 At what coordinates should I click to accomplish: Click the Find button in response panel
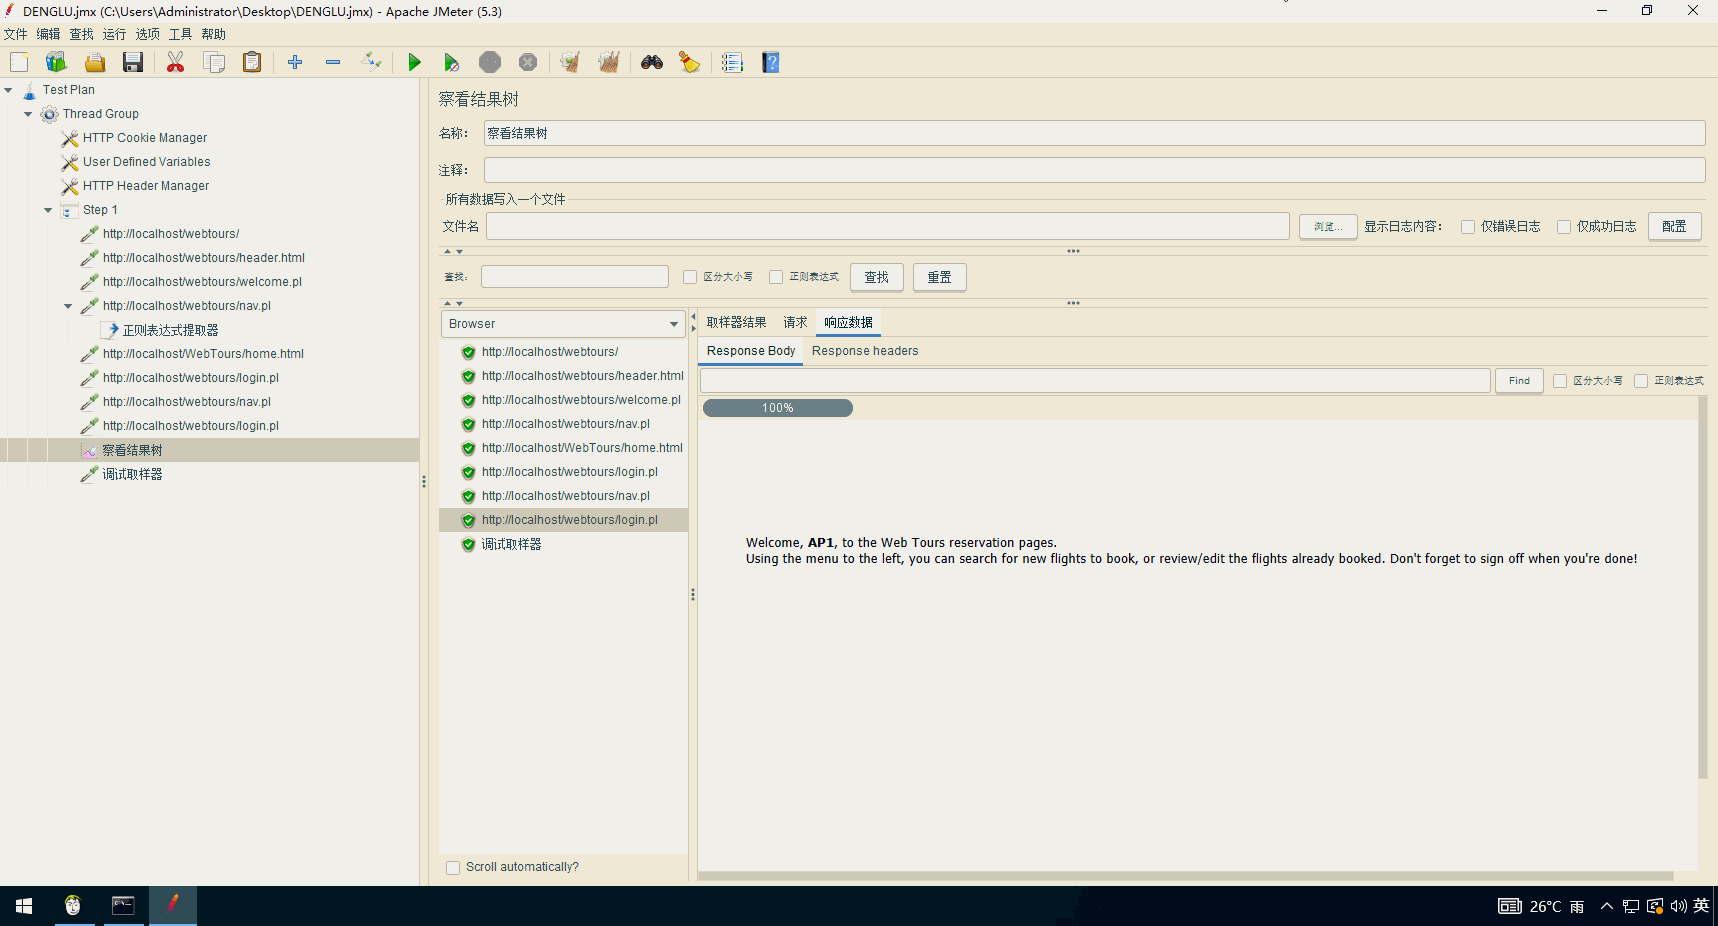click(1519, 381)
